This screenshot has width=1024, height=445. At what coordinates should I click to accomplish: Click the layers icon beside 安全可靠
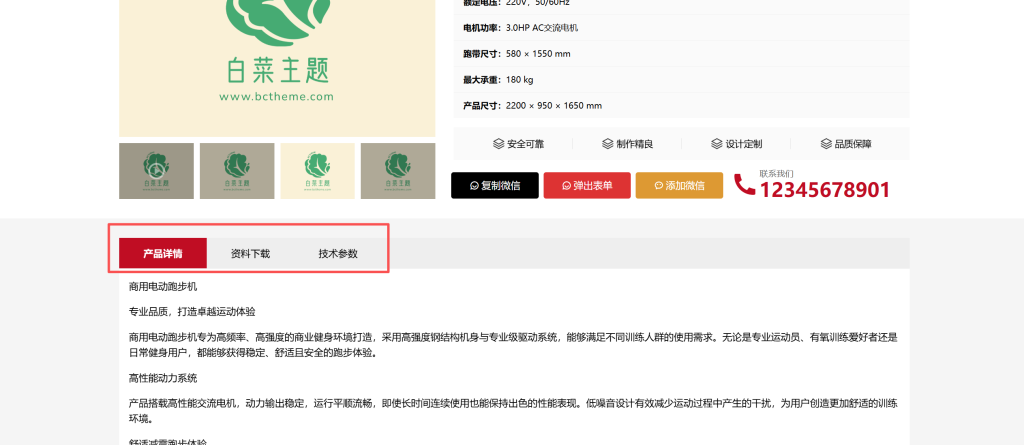coord(499,144)
